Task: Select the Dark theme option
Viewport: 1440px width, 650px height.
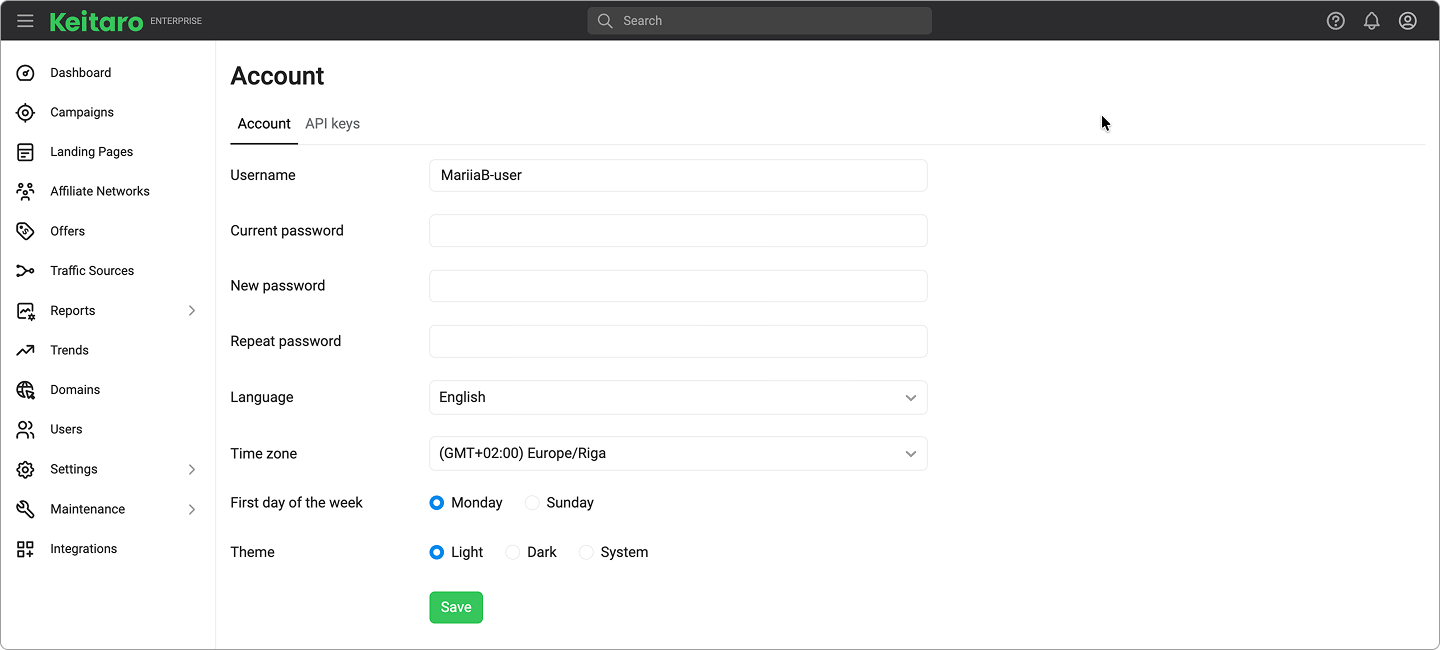Action: click(x=513, y=552)
